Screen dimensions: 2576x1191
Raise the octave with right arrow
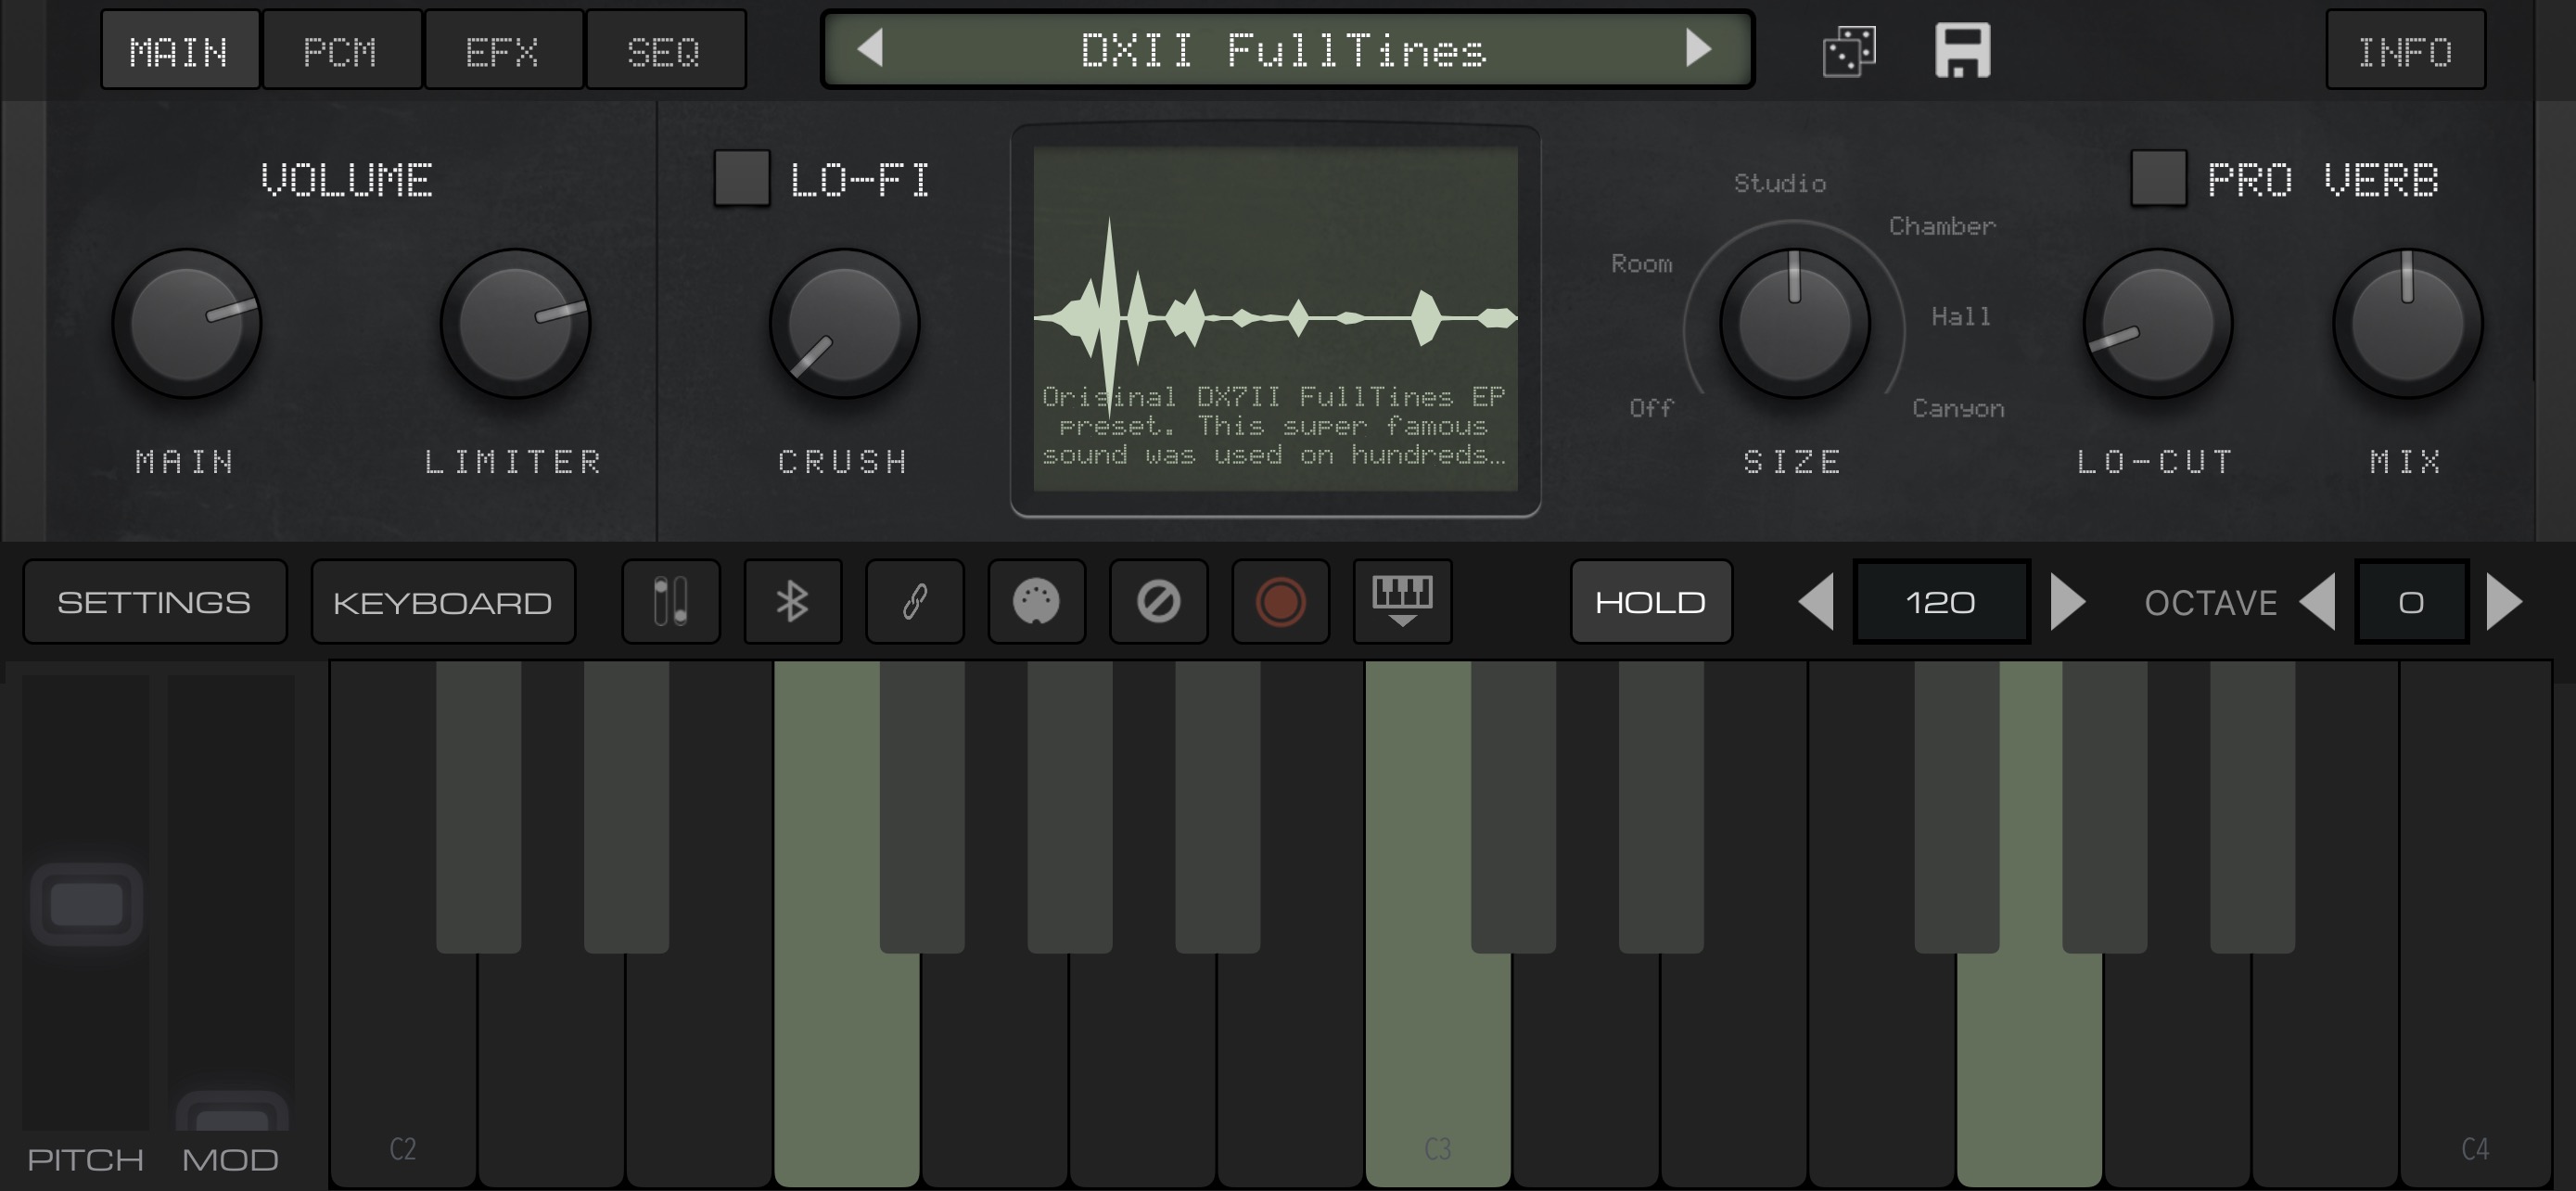tap(2504, 602)
